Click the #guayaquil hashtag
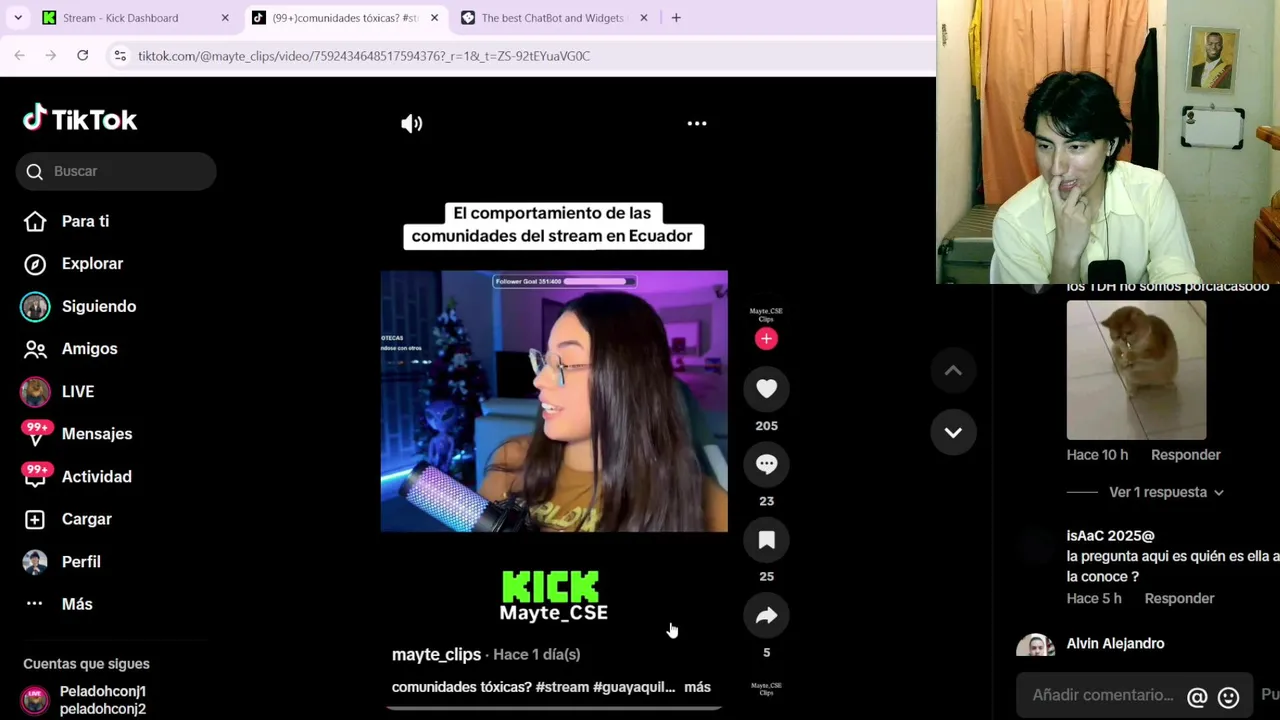 click(634, 687)
